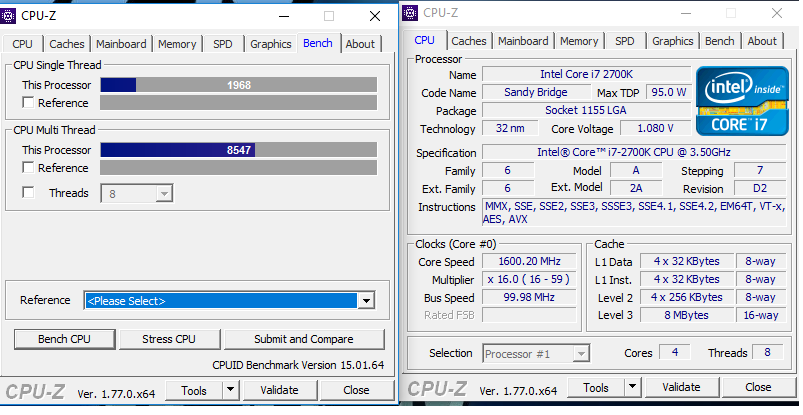Open About tab in left window
This screenshot has height=415, width=803.
point(360,44)
